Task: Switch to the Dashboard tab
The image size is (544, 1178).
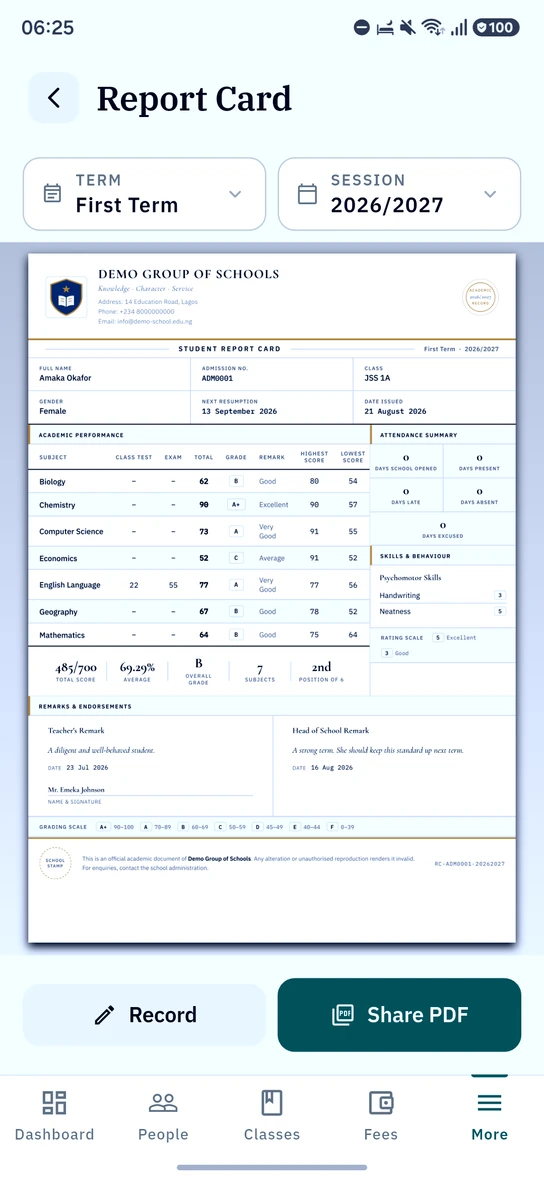Action: pos(54,1116)
